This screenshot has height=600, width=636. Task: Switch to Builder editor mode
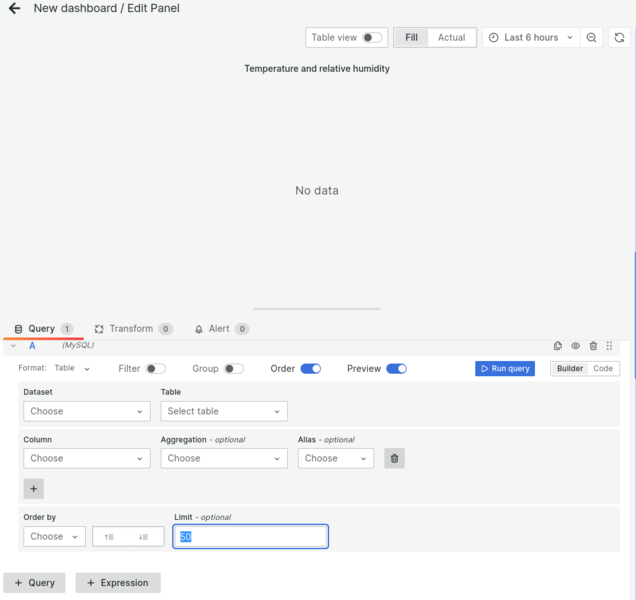pyautogui.click(x=569, y=369)
